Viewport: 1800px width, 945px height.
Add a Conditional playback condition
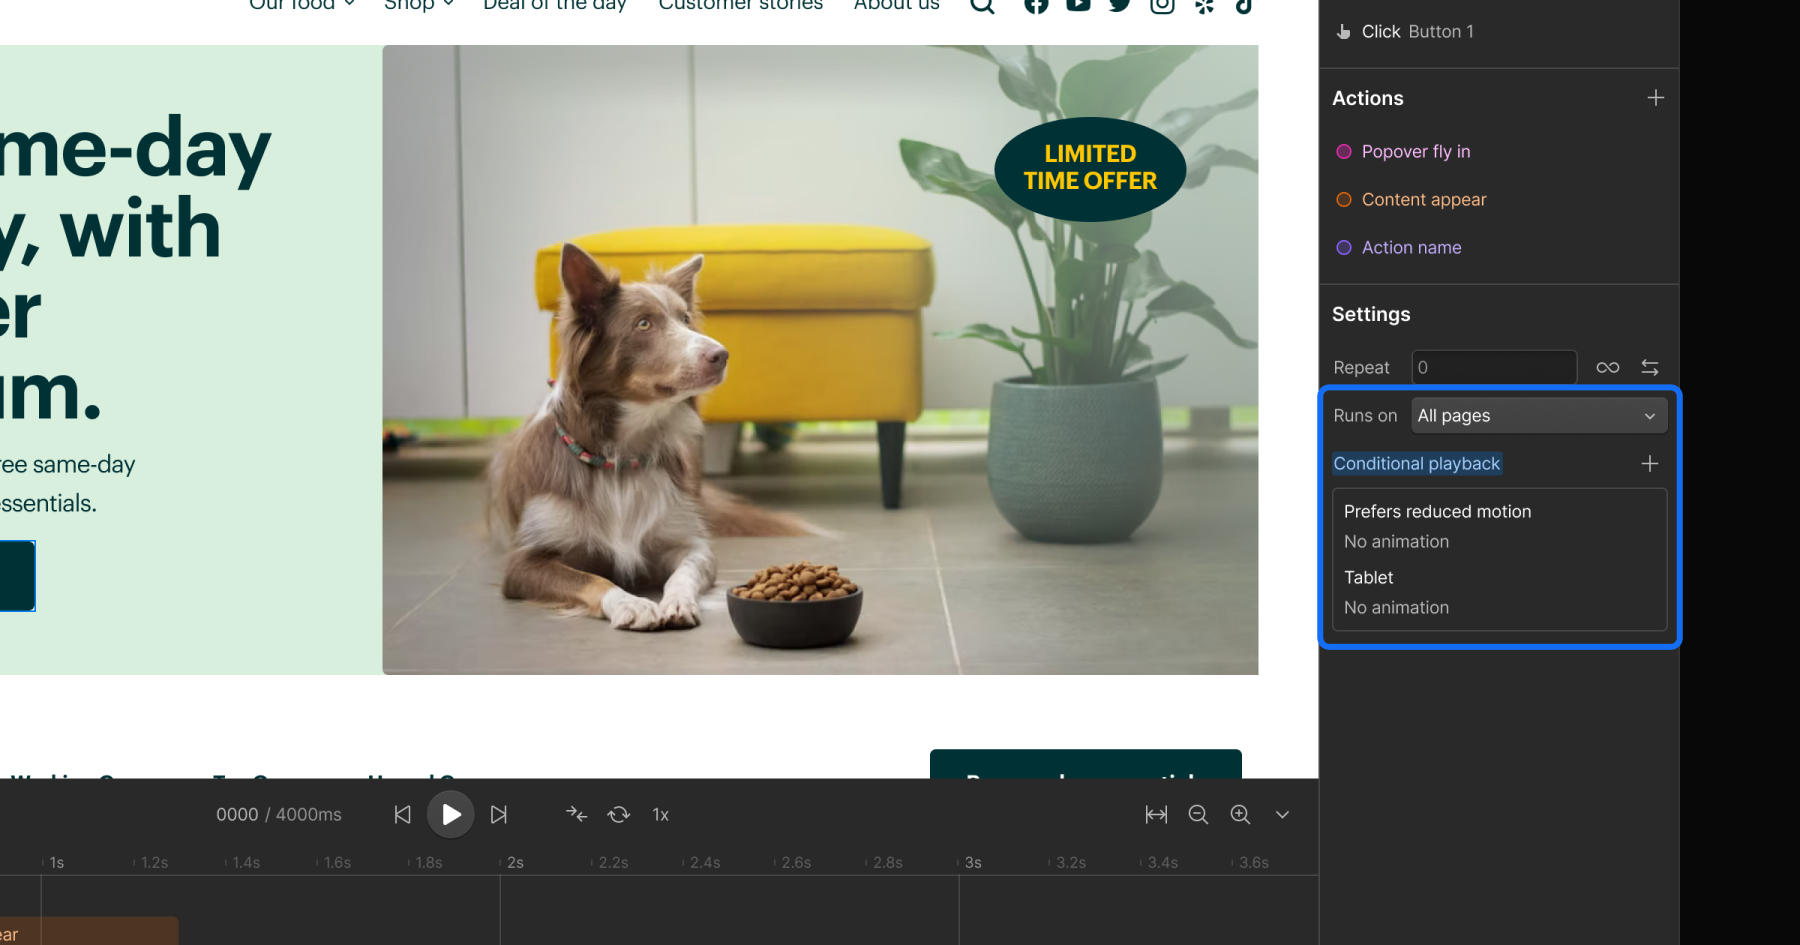pyautogui.click(x=1650, y=464)
